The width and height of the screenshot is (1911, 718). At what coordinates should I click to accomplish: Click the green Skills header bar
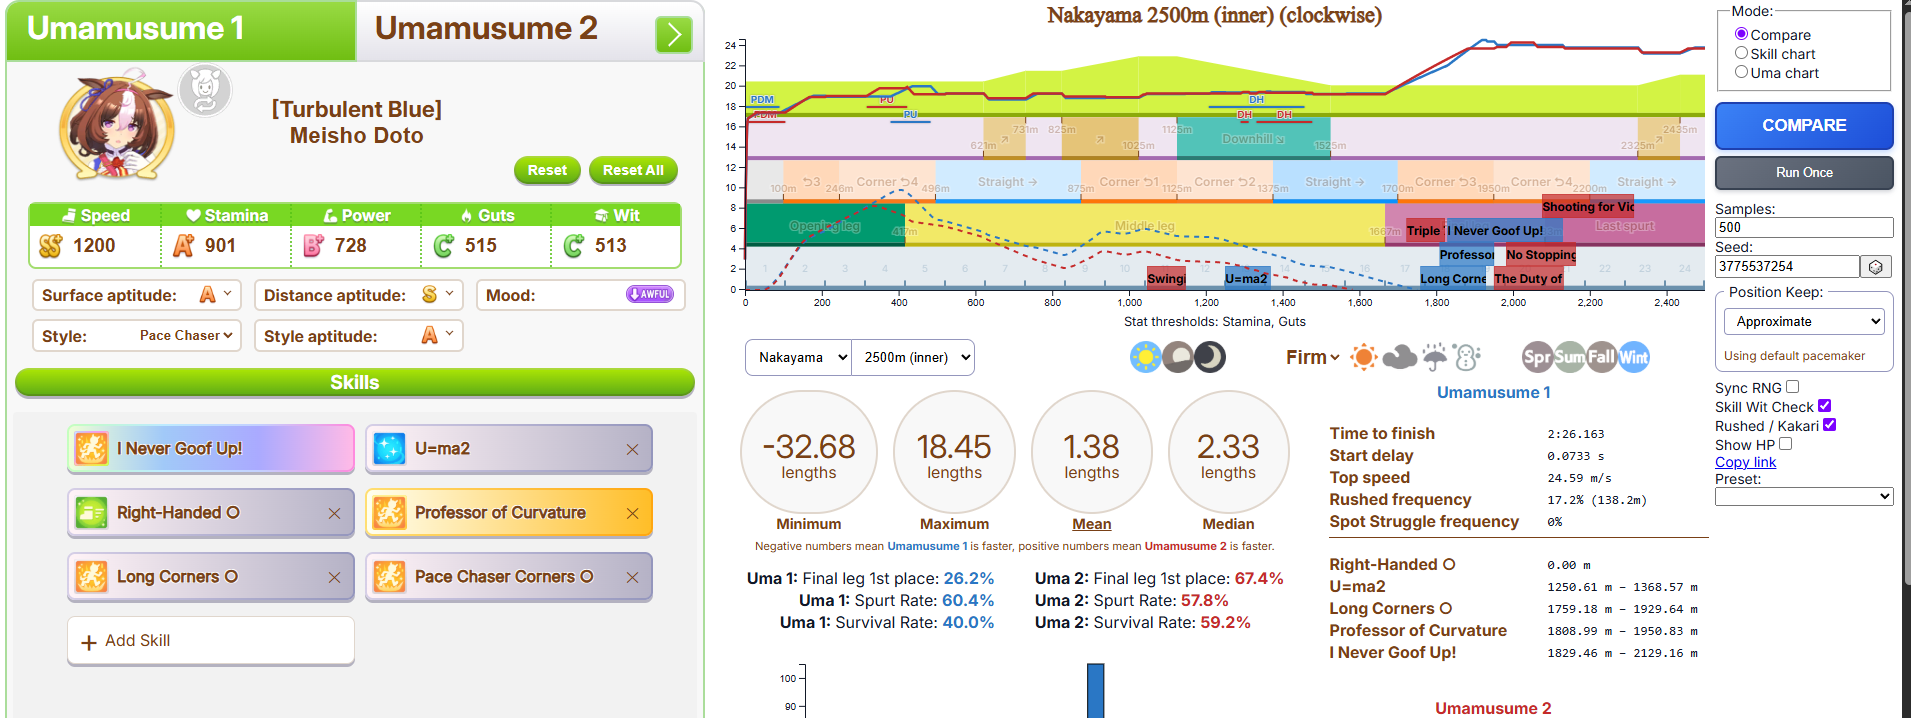tap(355, 382)
